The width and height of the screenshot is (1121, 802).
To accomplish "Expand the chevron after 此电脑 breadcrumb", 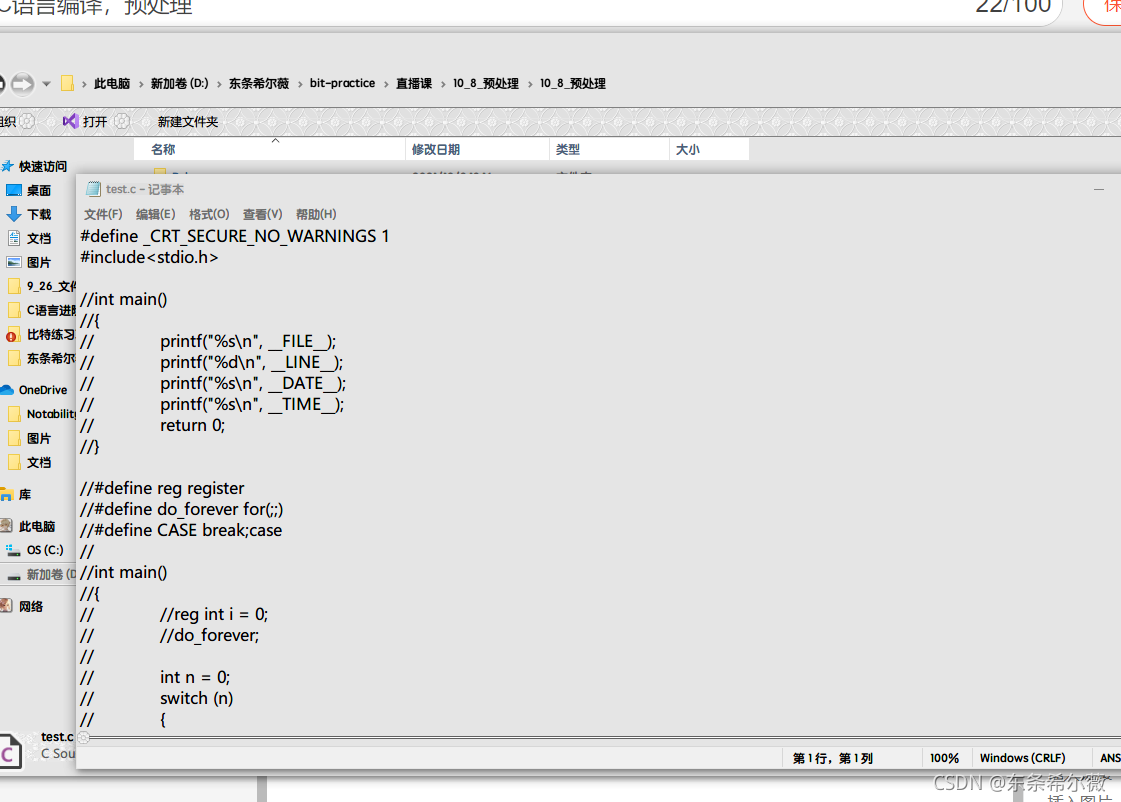I will tap(141, 84).
